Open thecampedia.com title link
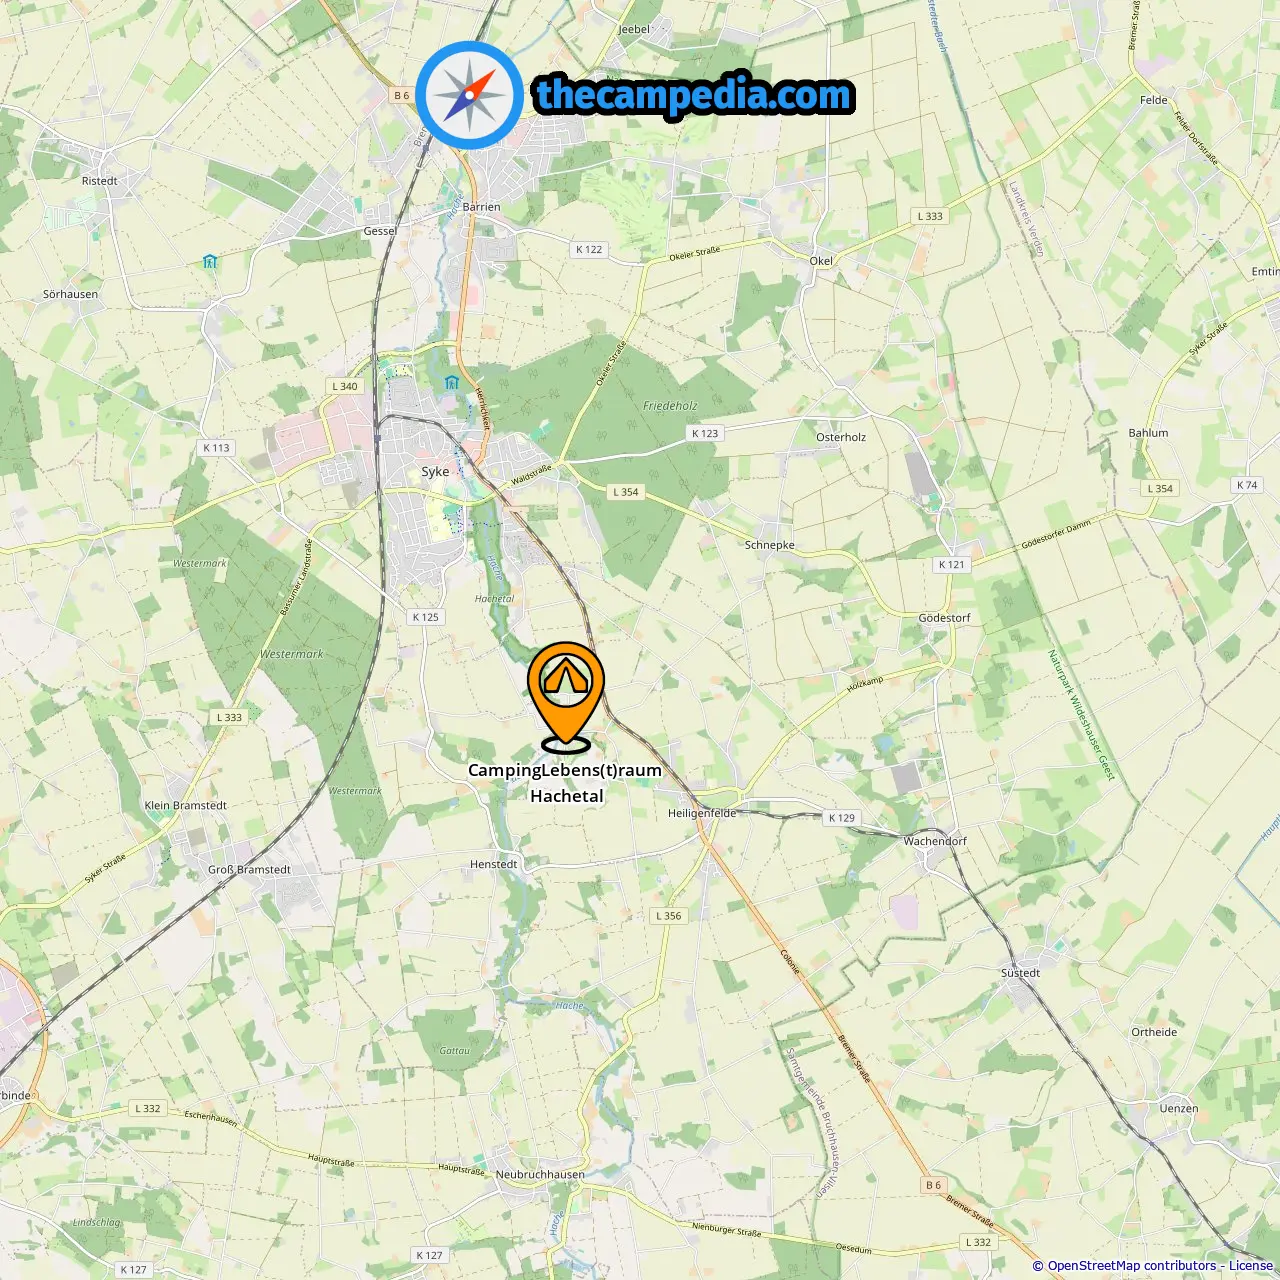This screenshot has height=1280, width=1280. [694, 95]
